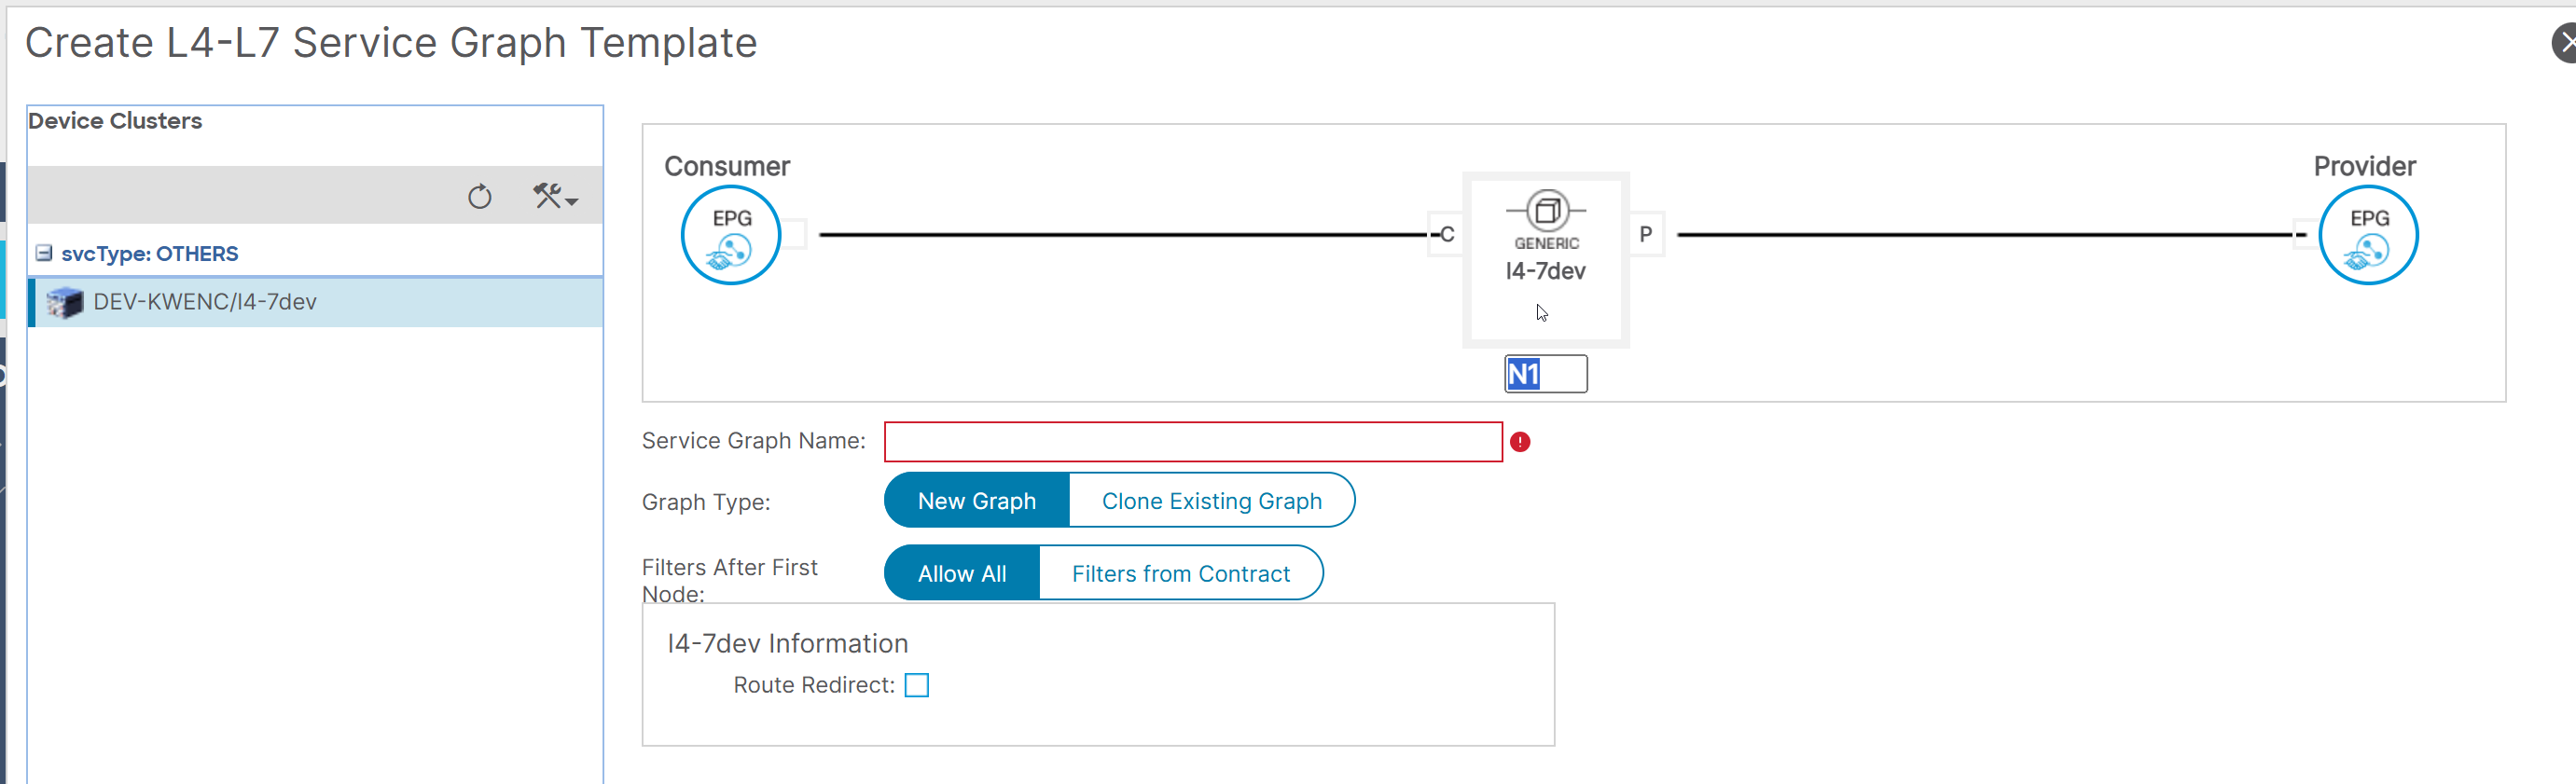Click the Service Graph Name input field
The image size is (2576, 784).
(1193, 442)
